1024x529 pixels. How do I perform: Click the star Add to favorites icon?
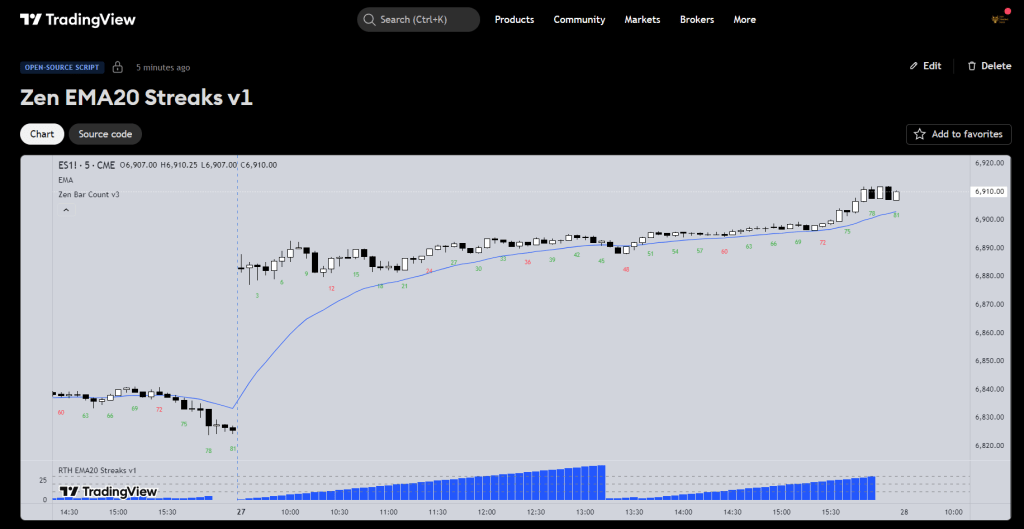pos(920,134)
